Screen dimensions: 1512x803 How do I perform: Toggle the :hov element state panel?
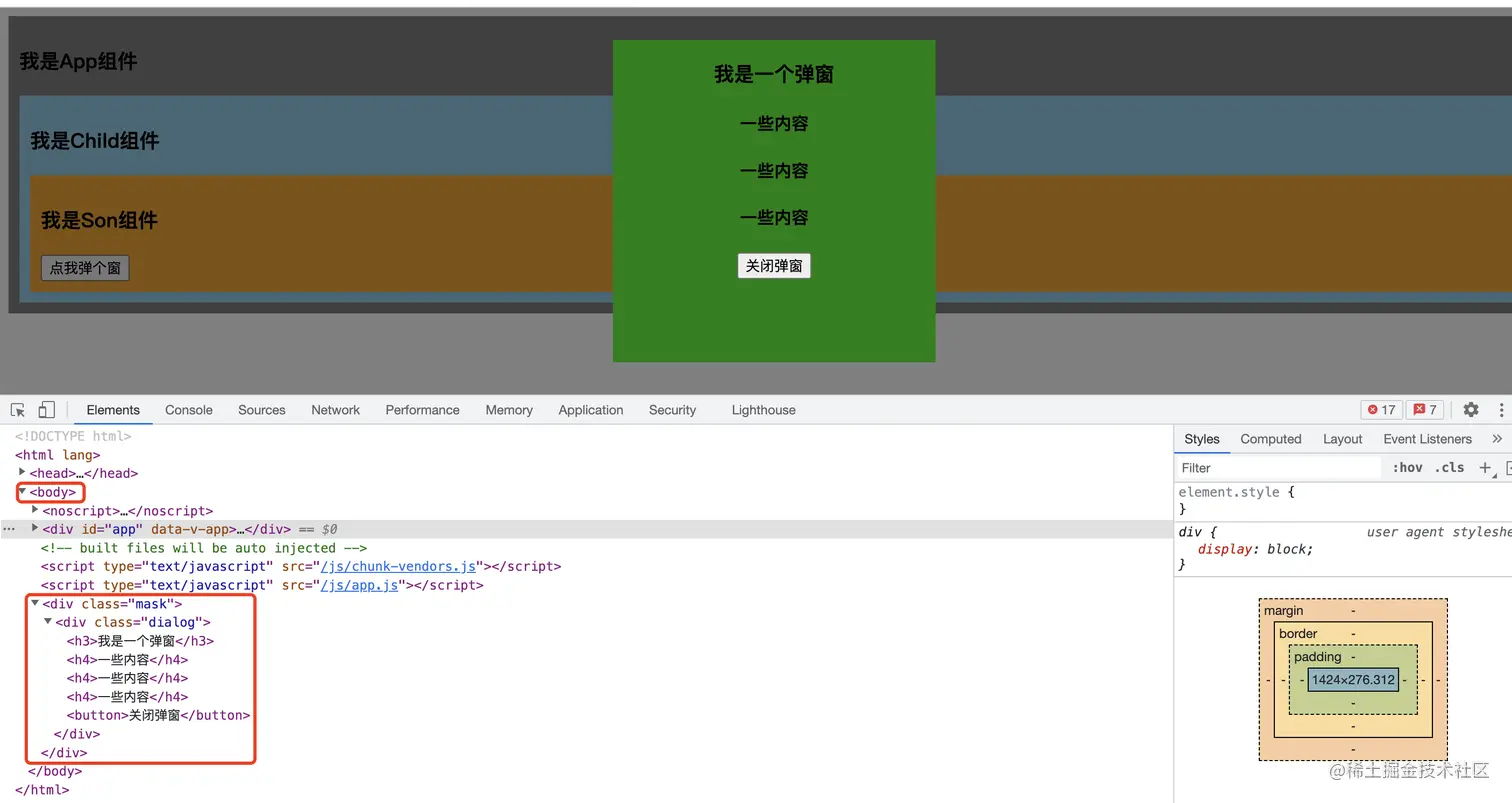tap(1407, 467)
